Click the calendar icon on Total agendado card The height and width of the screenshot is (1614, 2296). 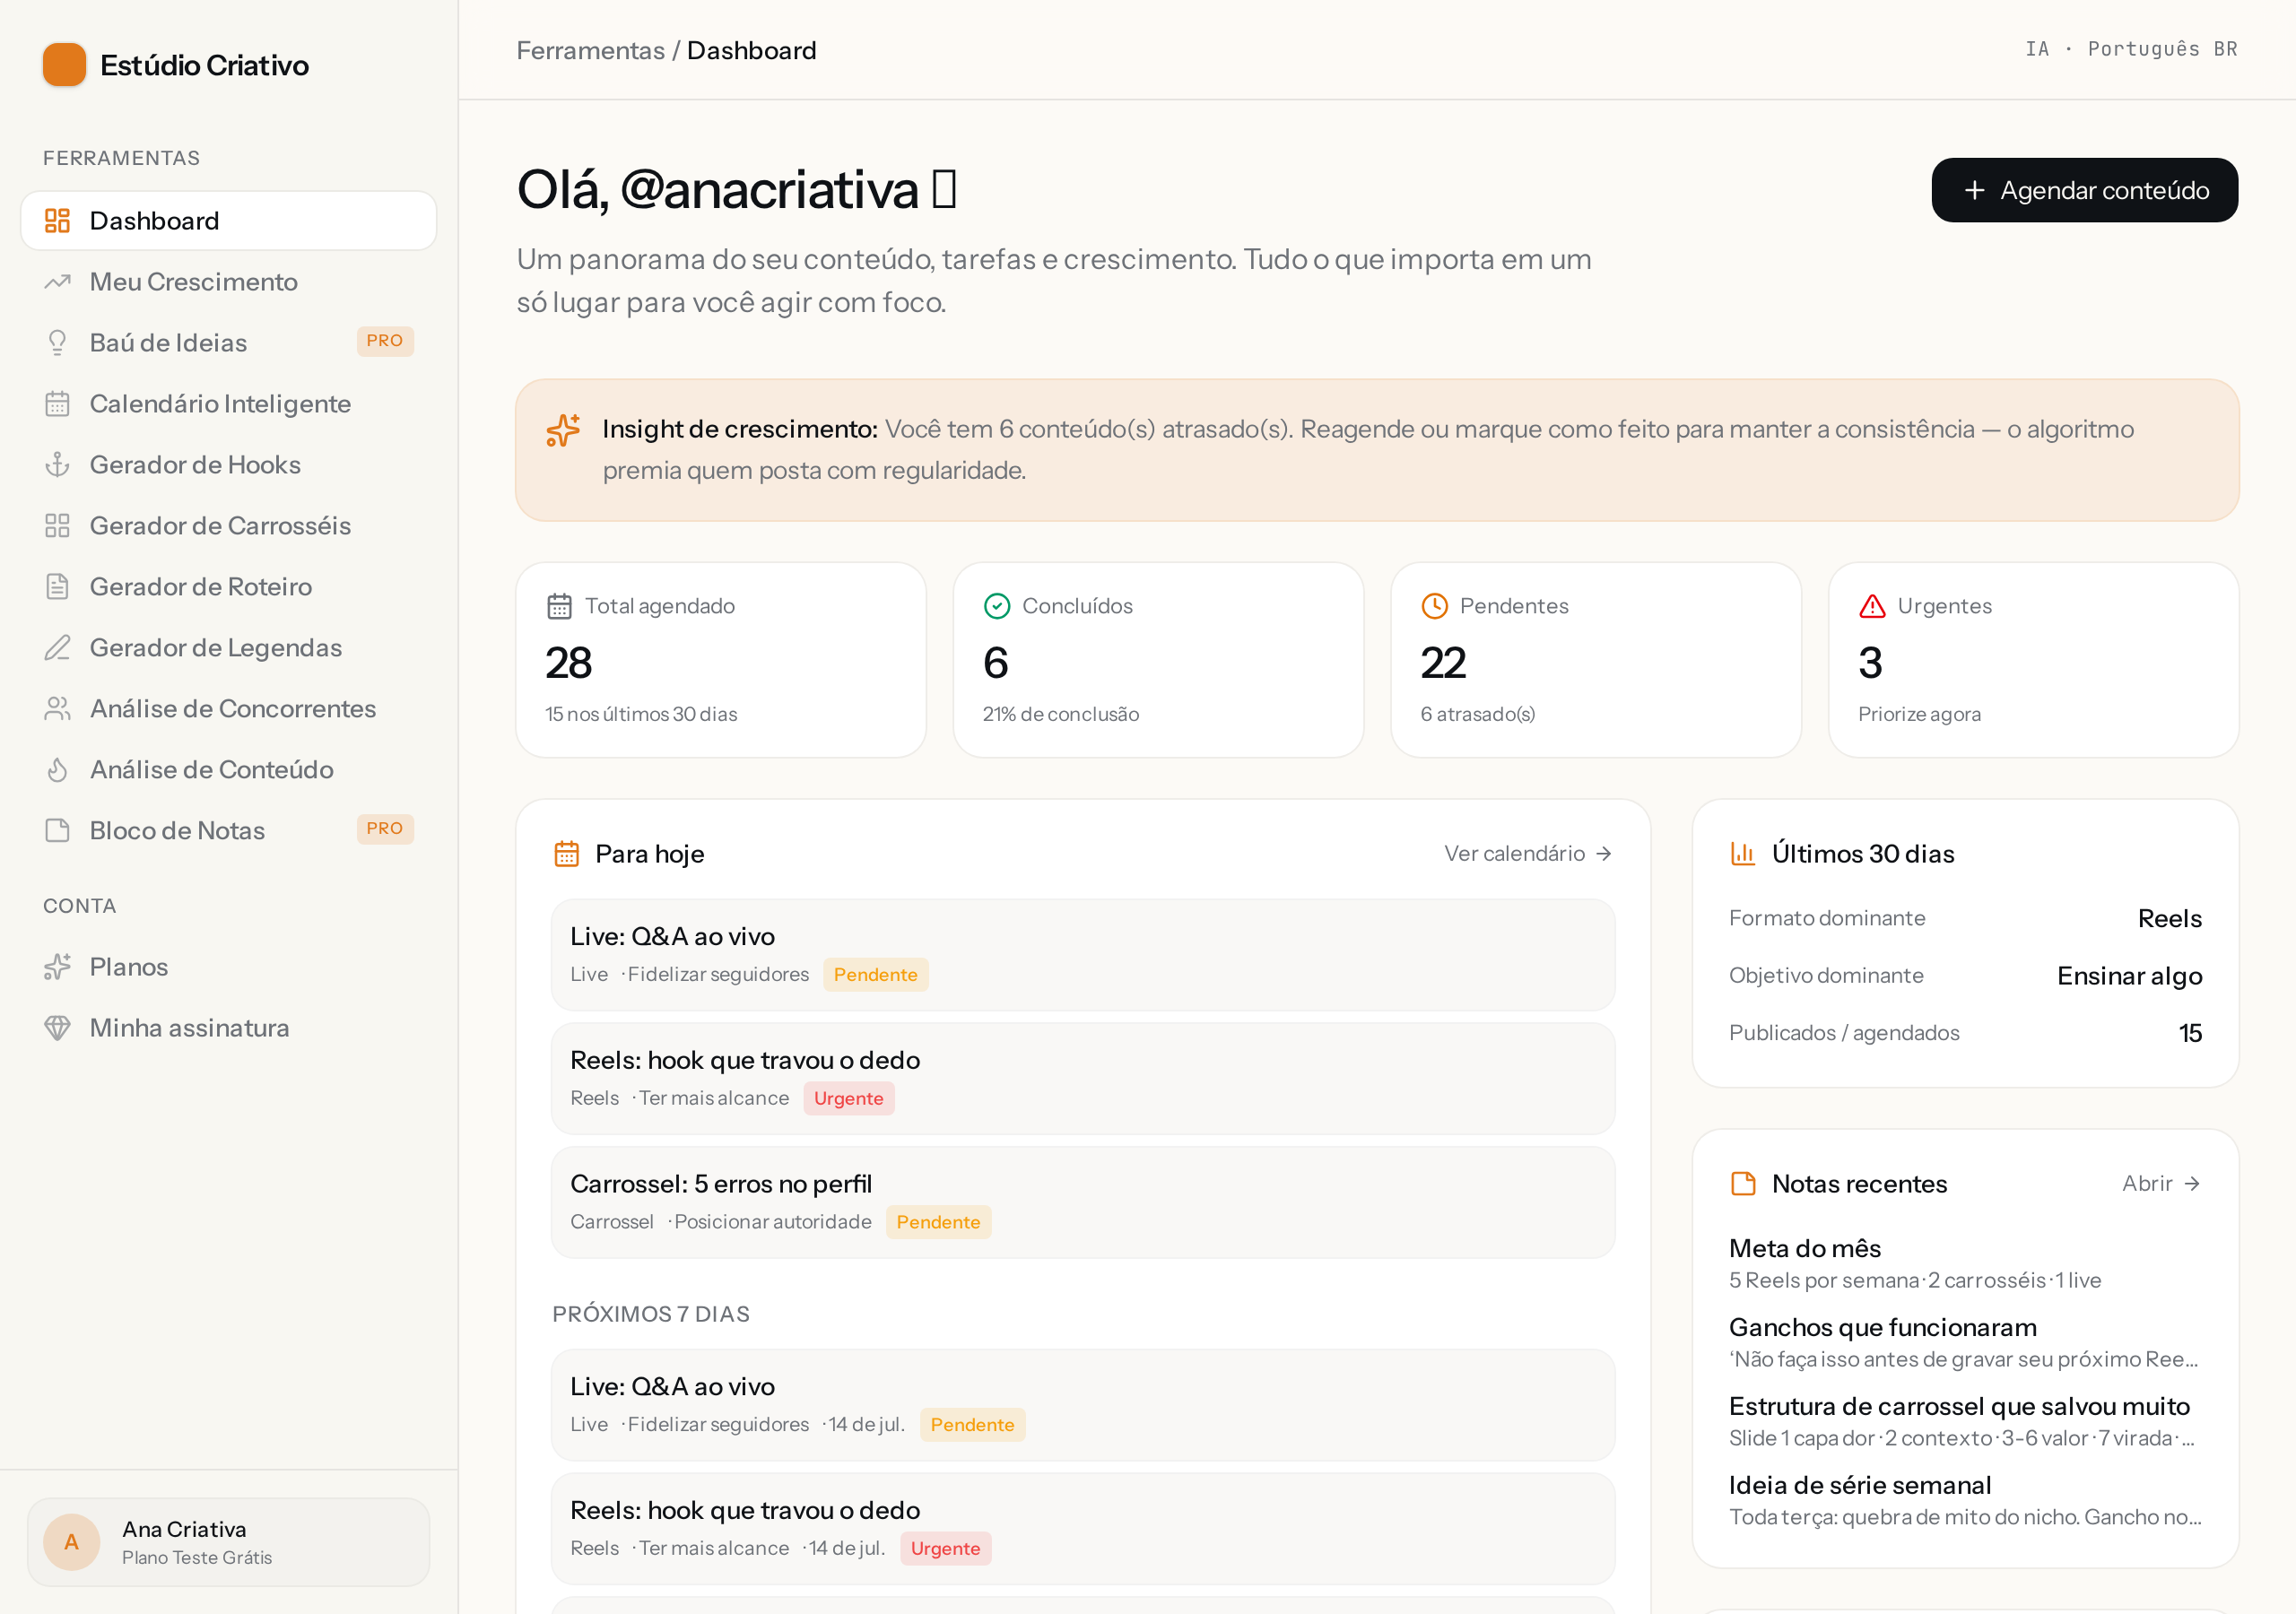coord(559,606)
